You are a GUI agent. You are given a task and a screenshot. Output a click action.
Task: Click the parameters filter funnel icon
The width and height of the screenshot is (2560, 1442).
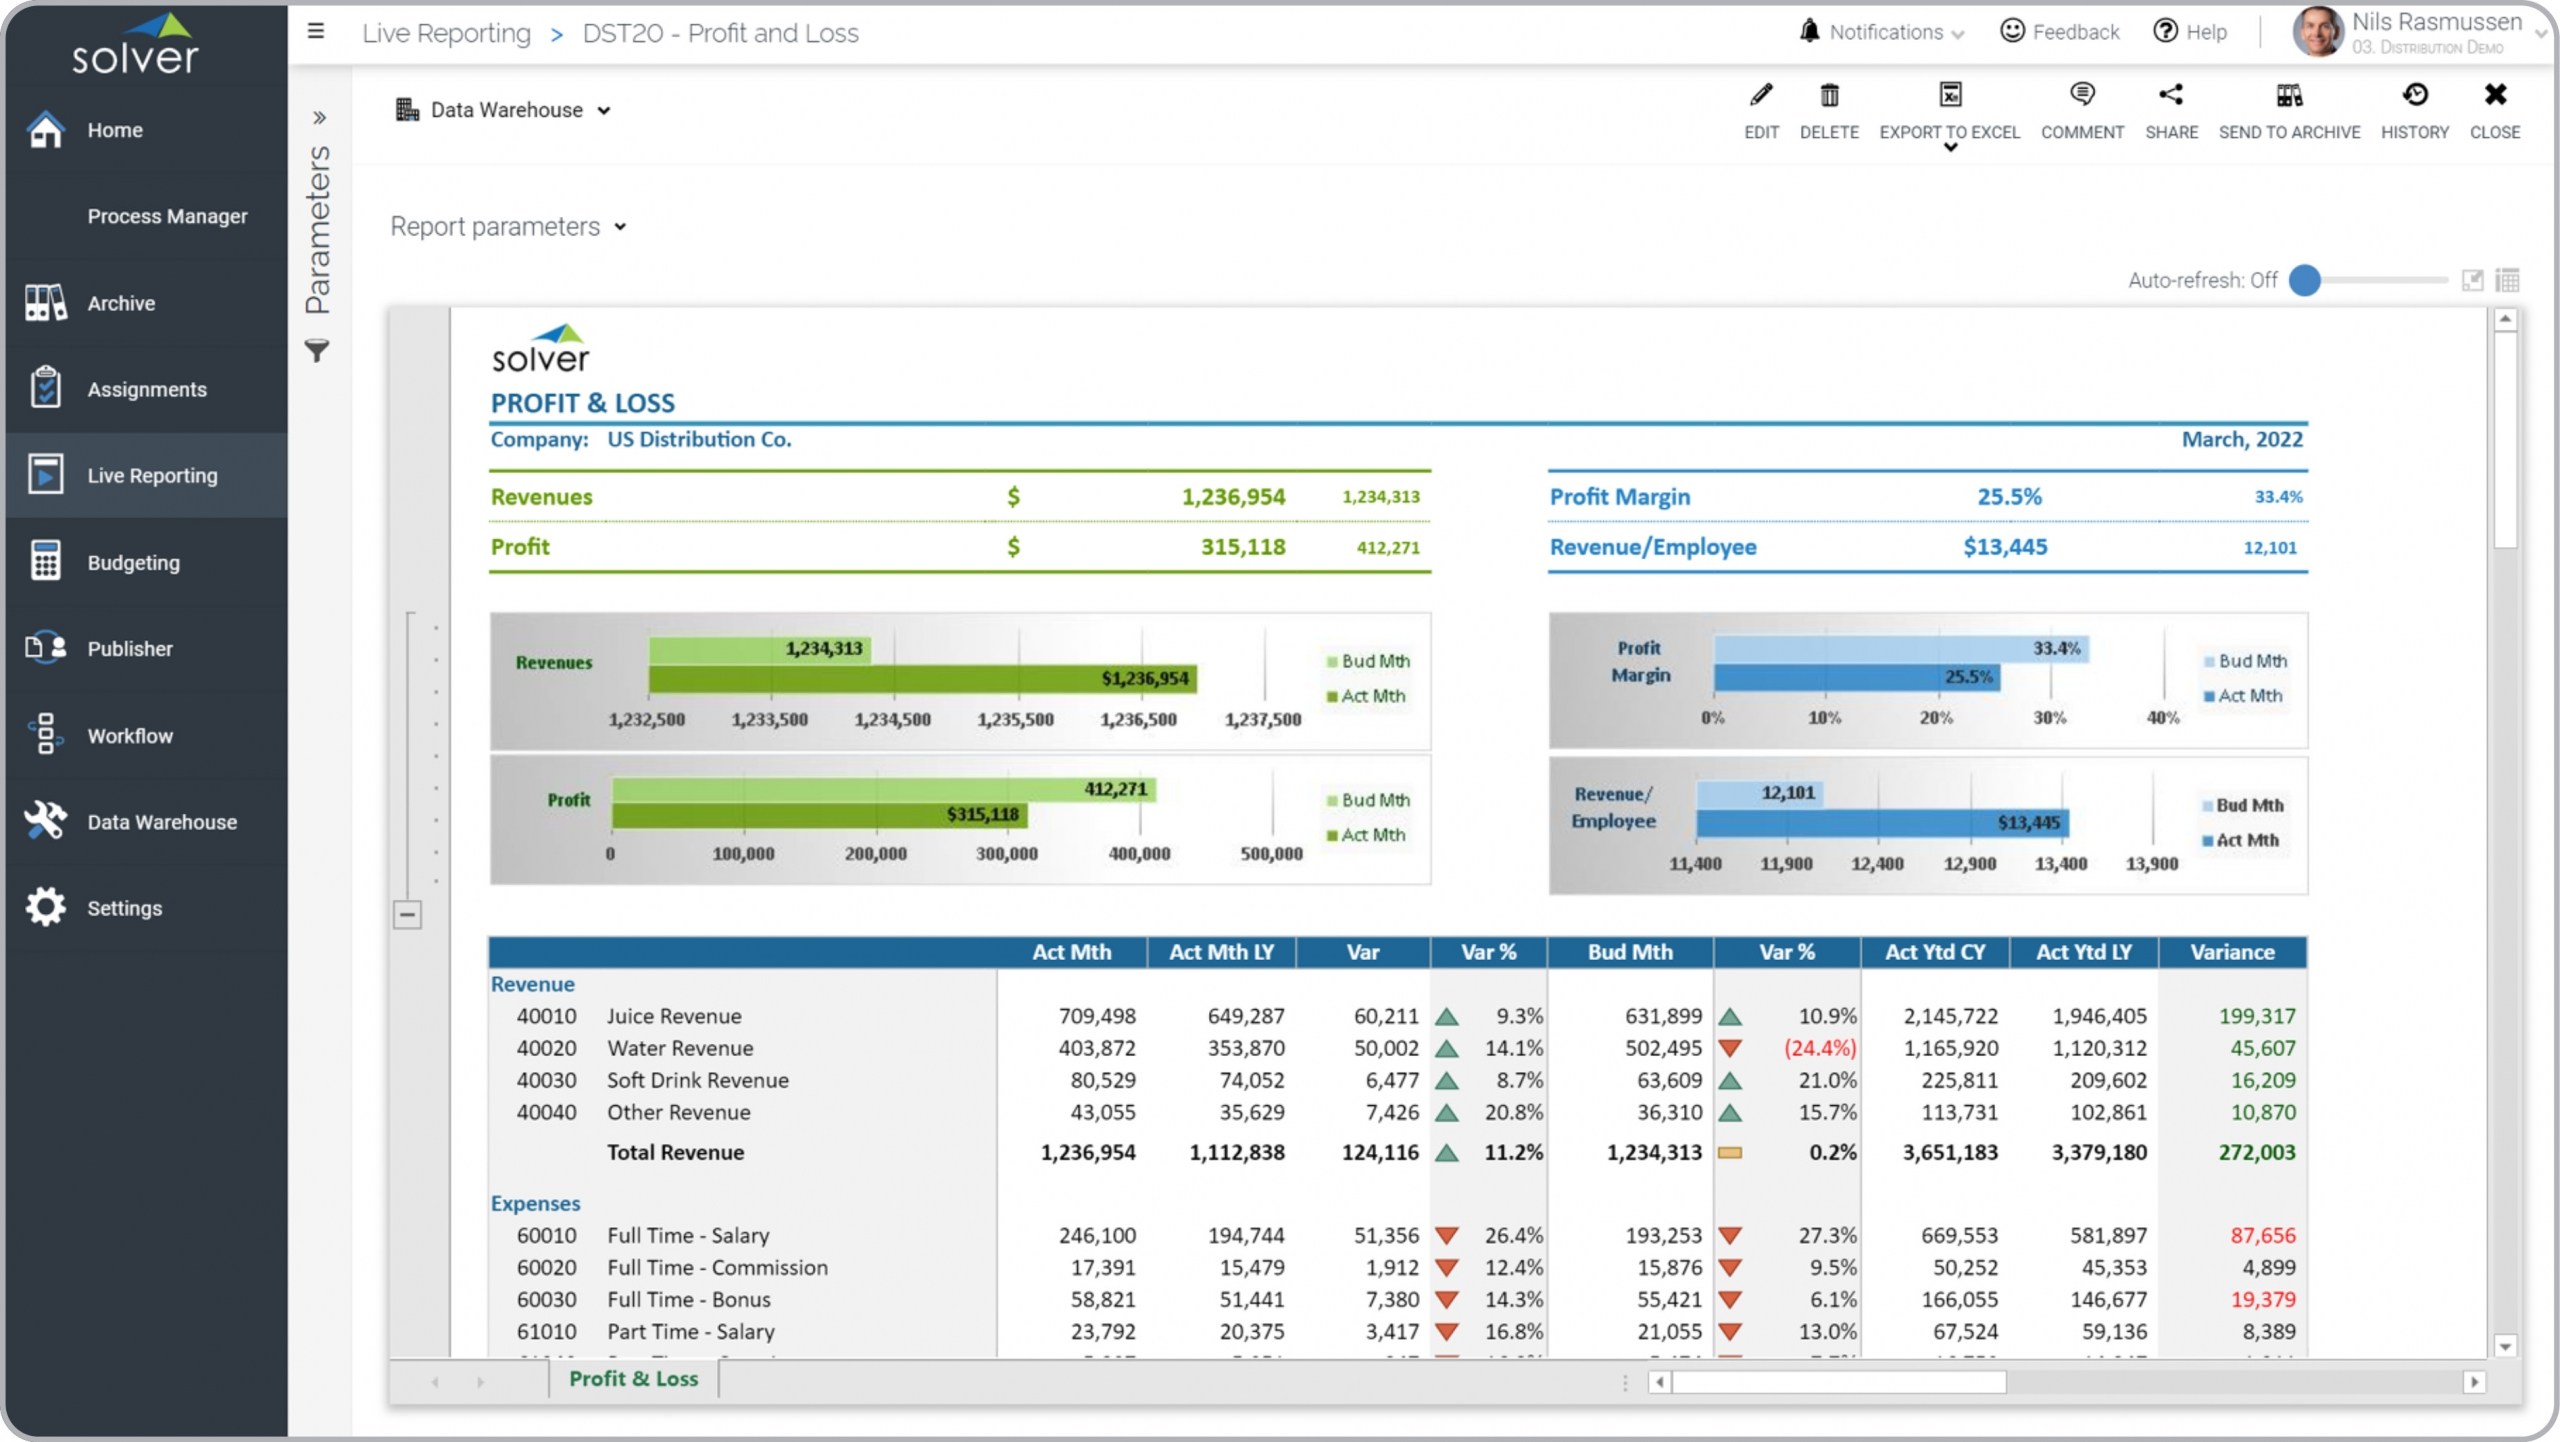[x=317, y=351]
